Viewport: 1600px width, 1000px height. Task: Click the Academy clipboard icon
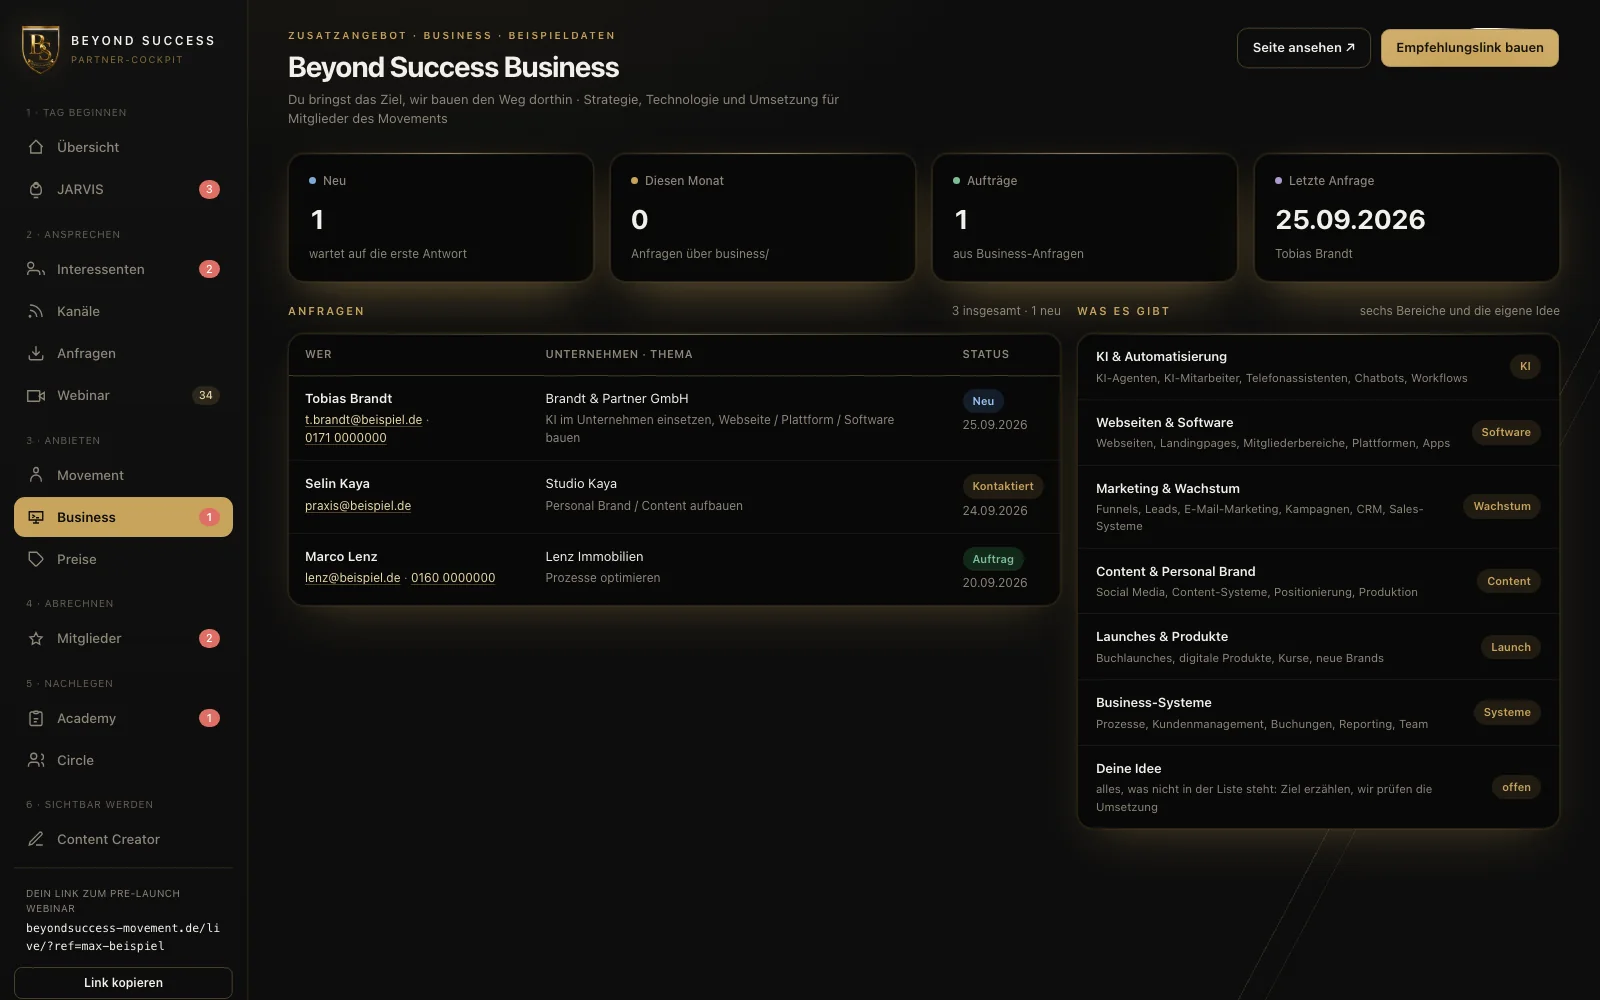[x=36, y=718]
